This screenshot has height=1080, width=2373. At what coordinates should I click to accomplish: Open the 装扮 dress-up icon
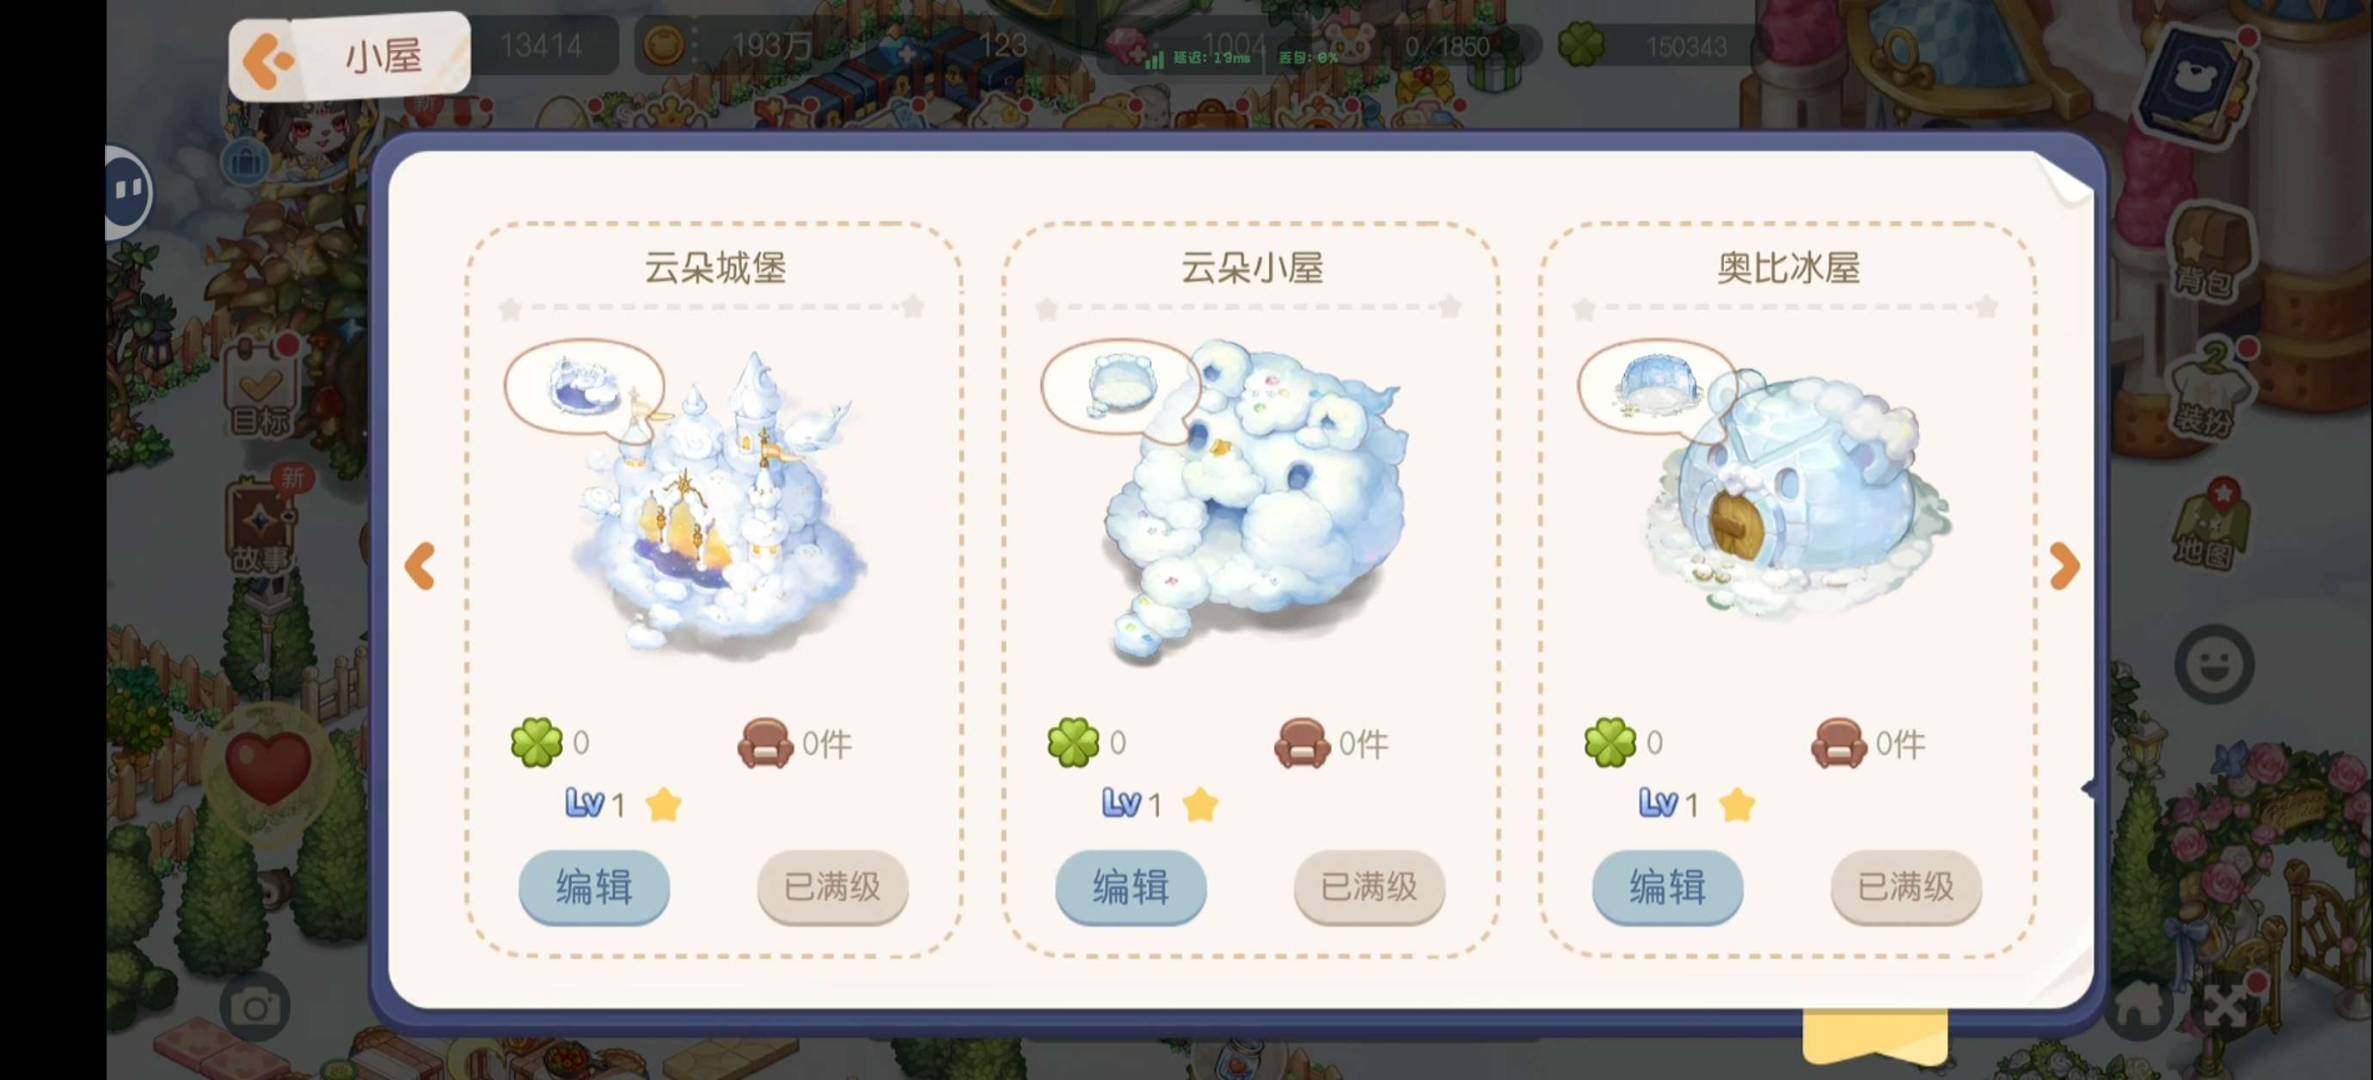2211,392
